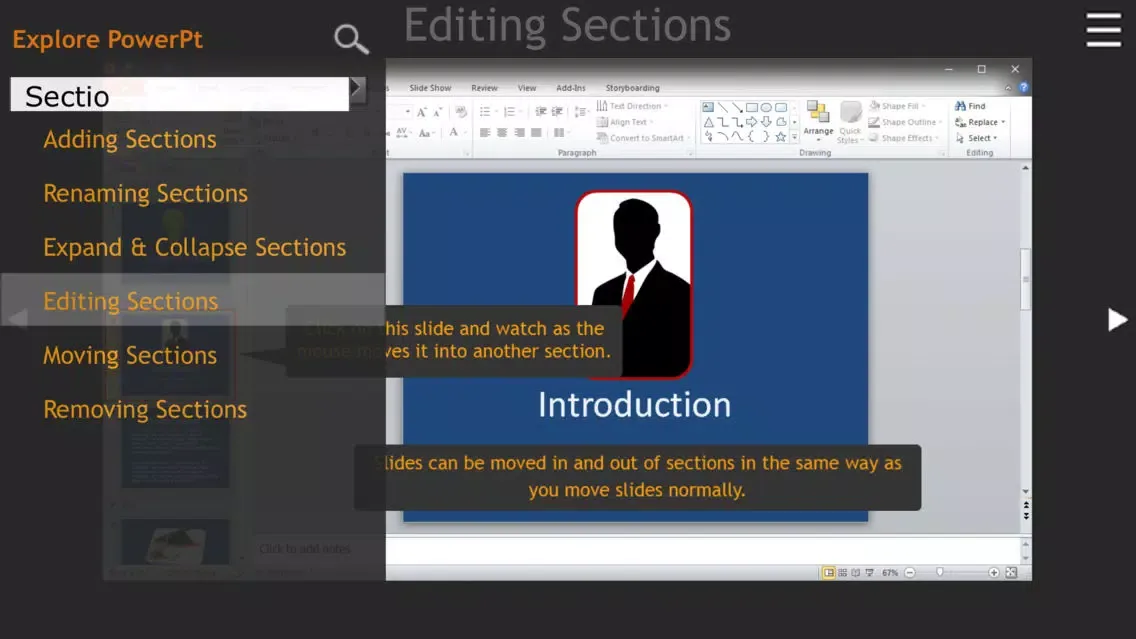Decrease font size with shrink A
The height and width of the screenshot is (639, 1136).
pos(438,112)
